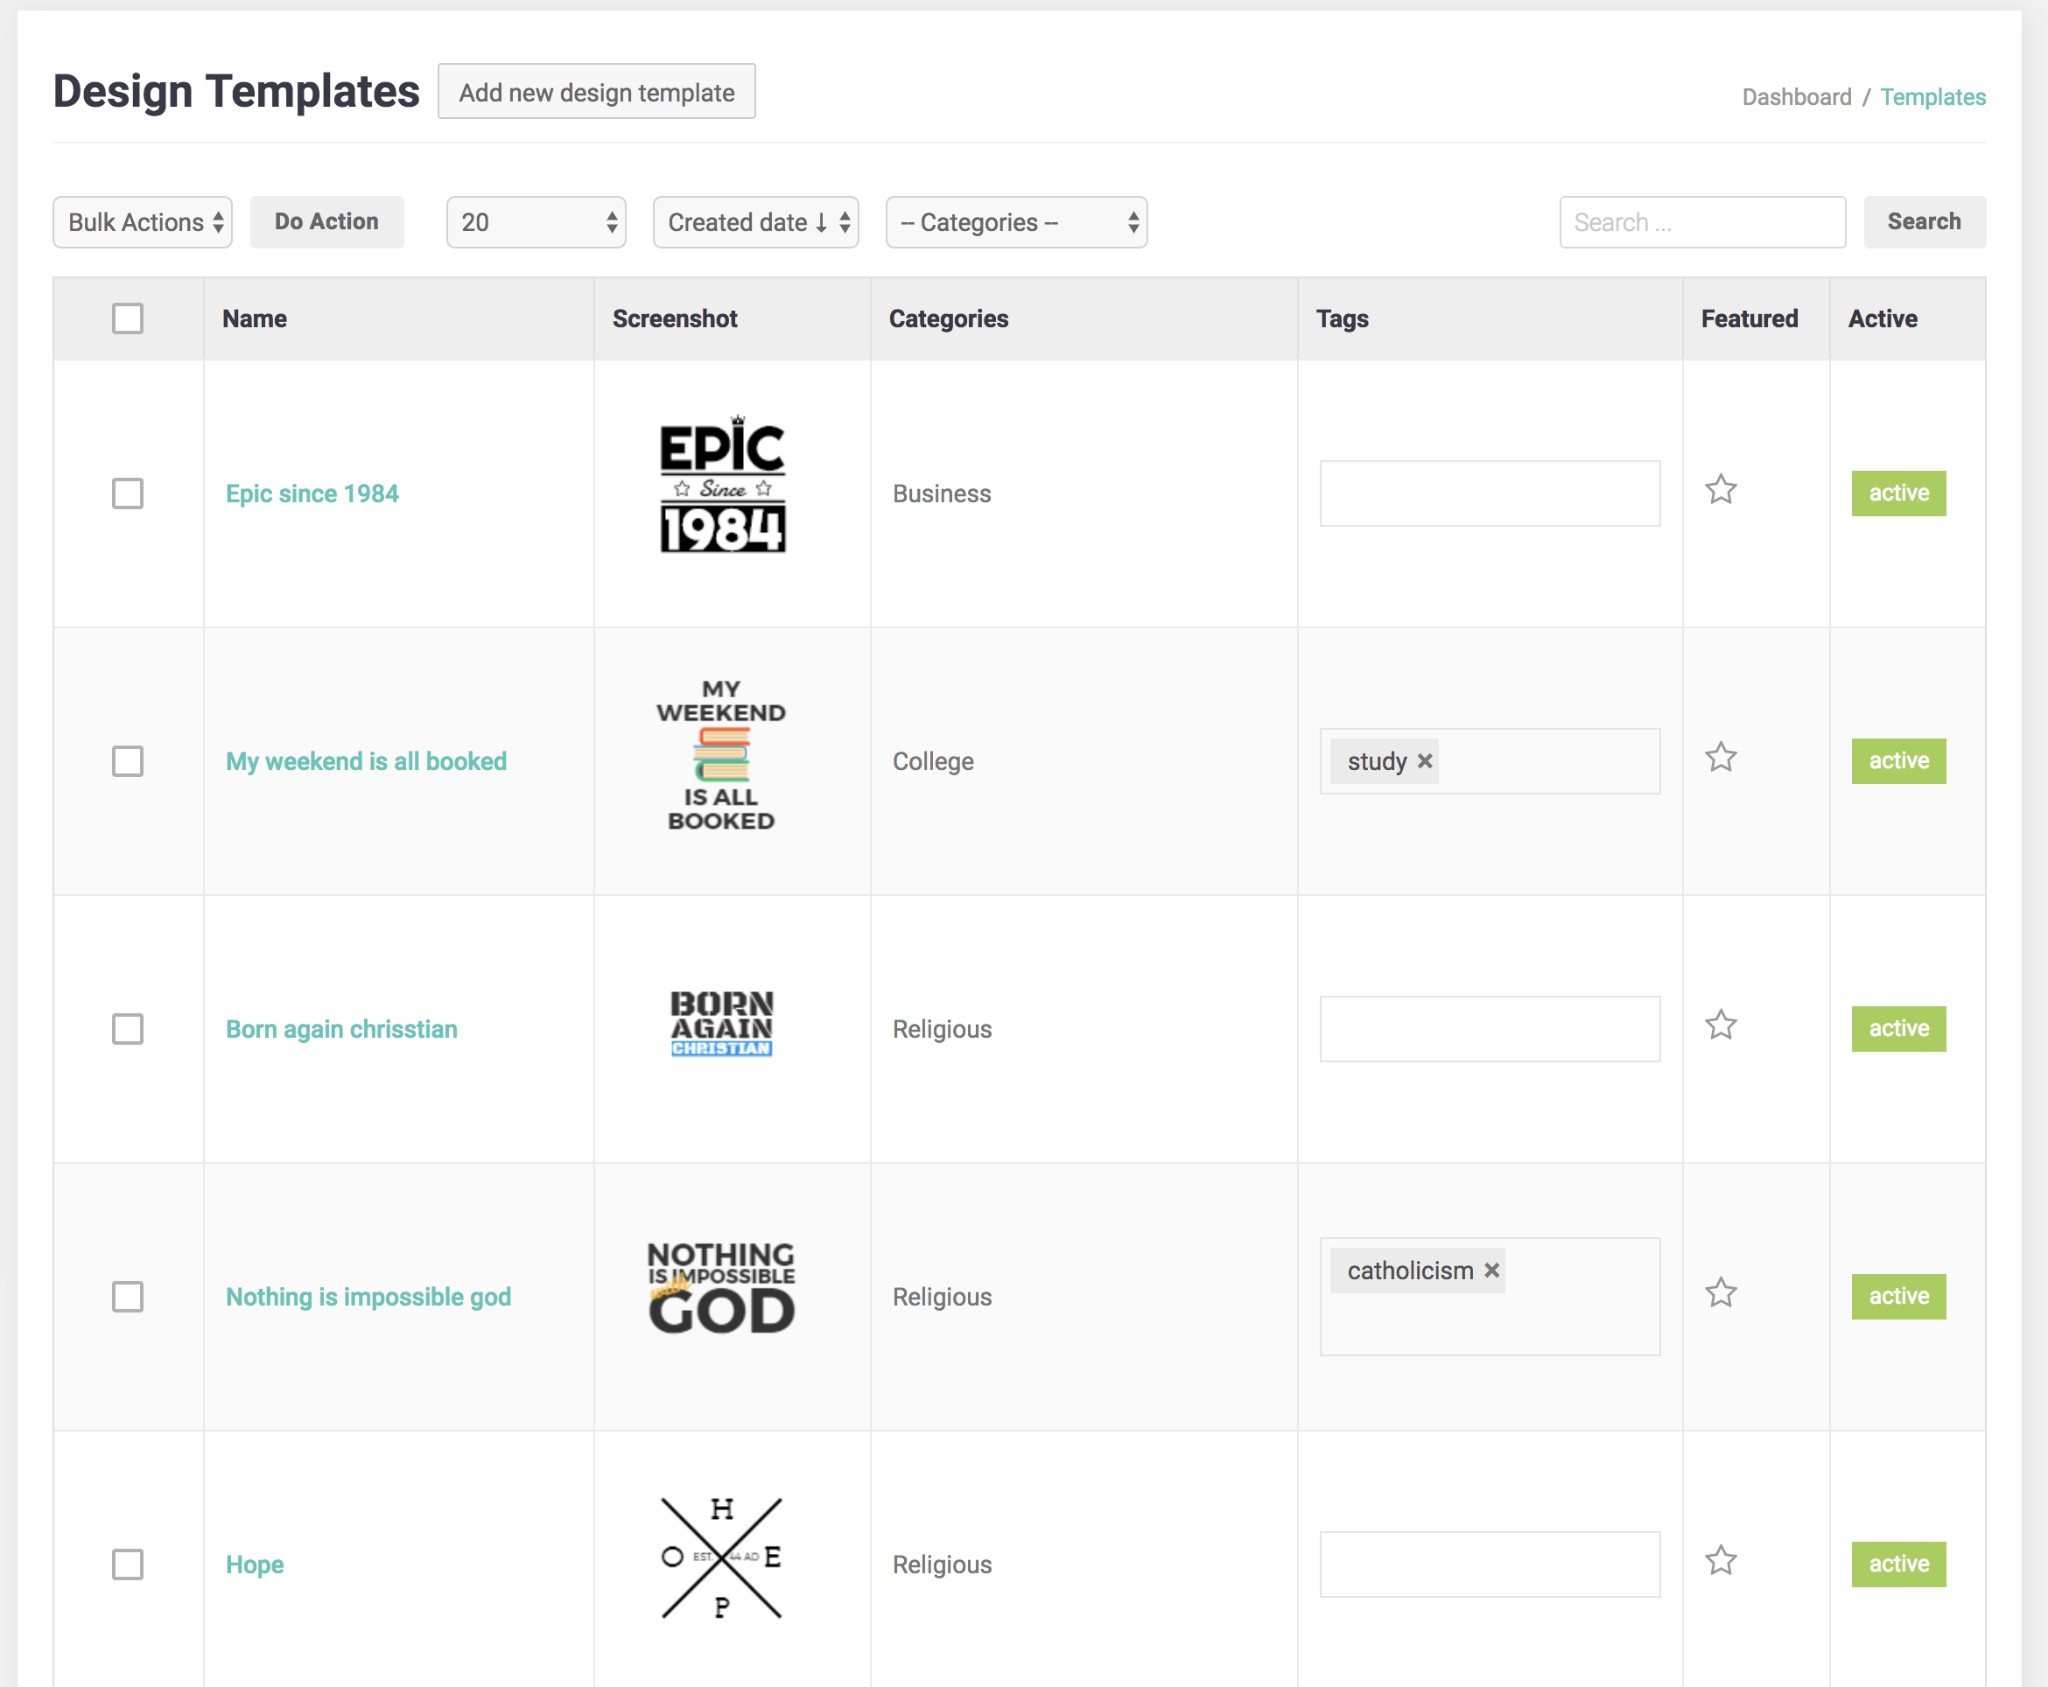Open the Created date sort dropdown

click(756, 222)
